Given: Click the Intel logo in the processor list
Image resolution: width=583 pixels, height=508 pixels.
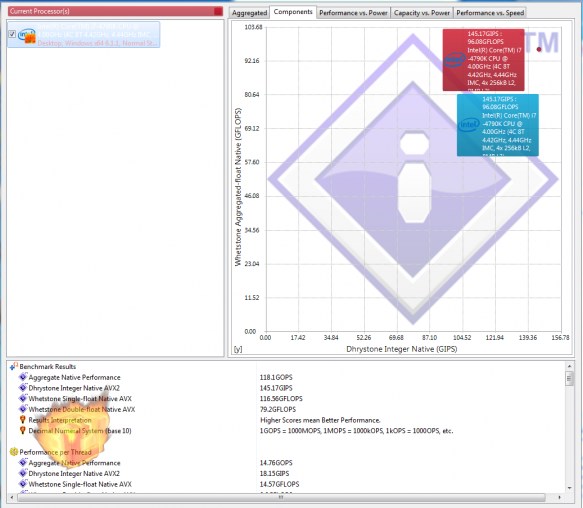Looking at the screenshot, I should click(x=26, y=35).
